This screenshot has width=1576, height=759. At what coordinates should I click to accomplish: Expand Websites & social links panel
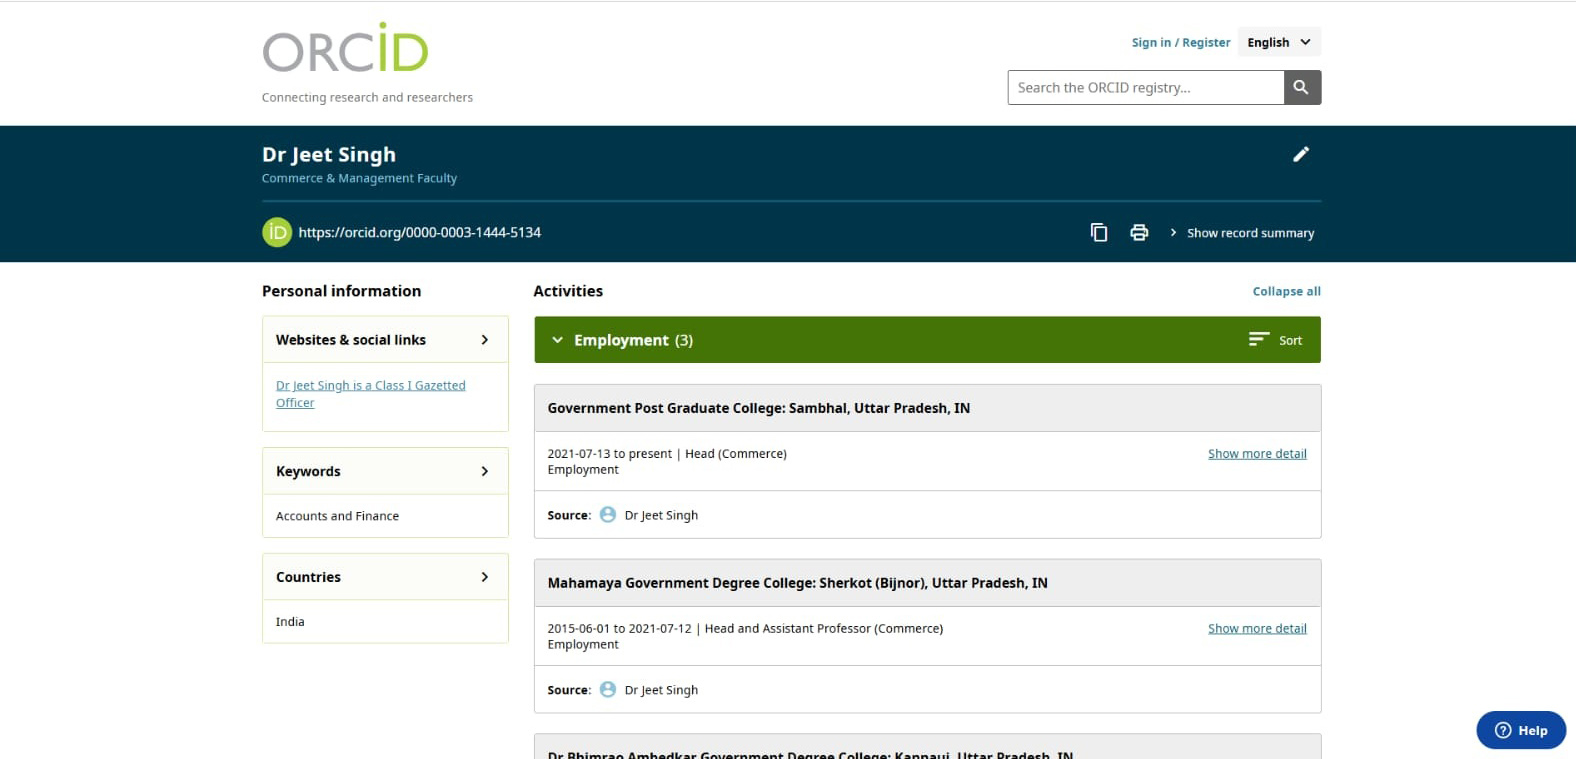pos(484,340)
